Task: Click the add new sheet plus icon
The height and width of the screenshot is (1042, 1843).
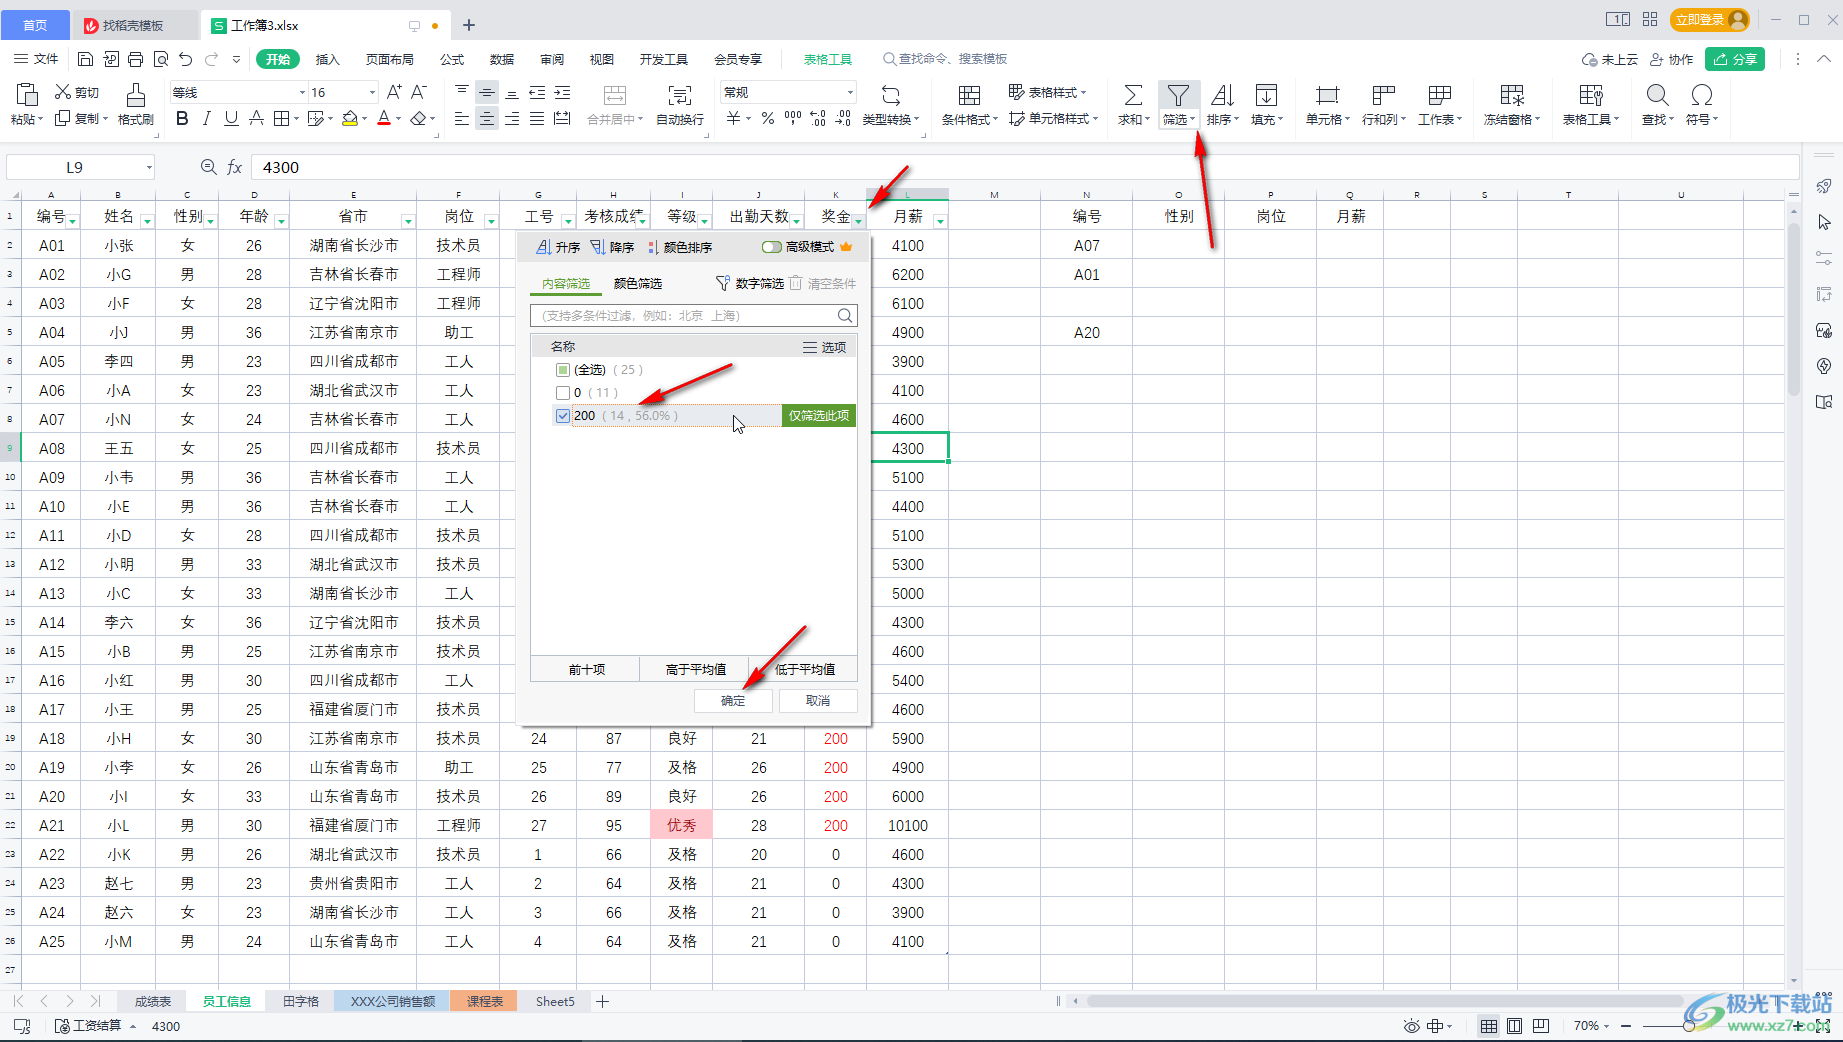Action: [x=602, y=1001]
